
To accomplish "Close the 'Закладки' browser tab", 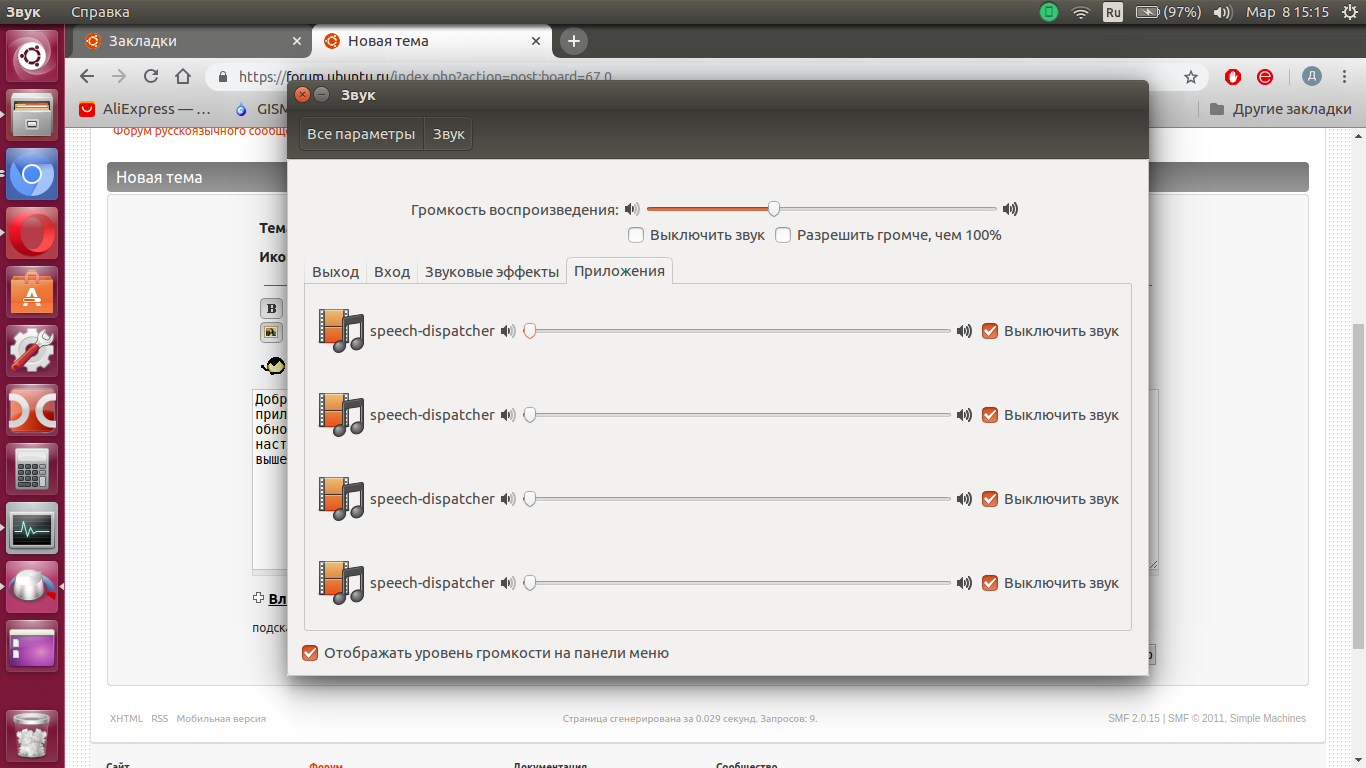I will [x=297, y=41].
